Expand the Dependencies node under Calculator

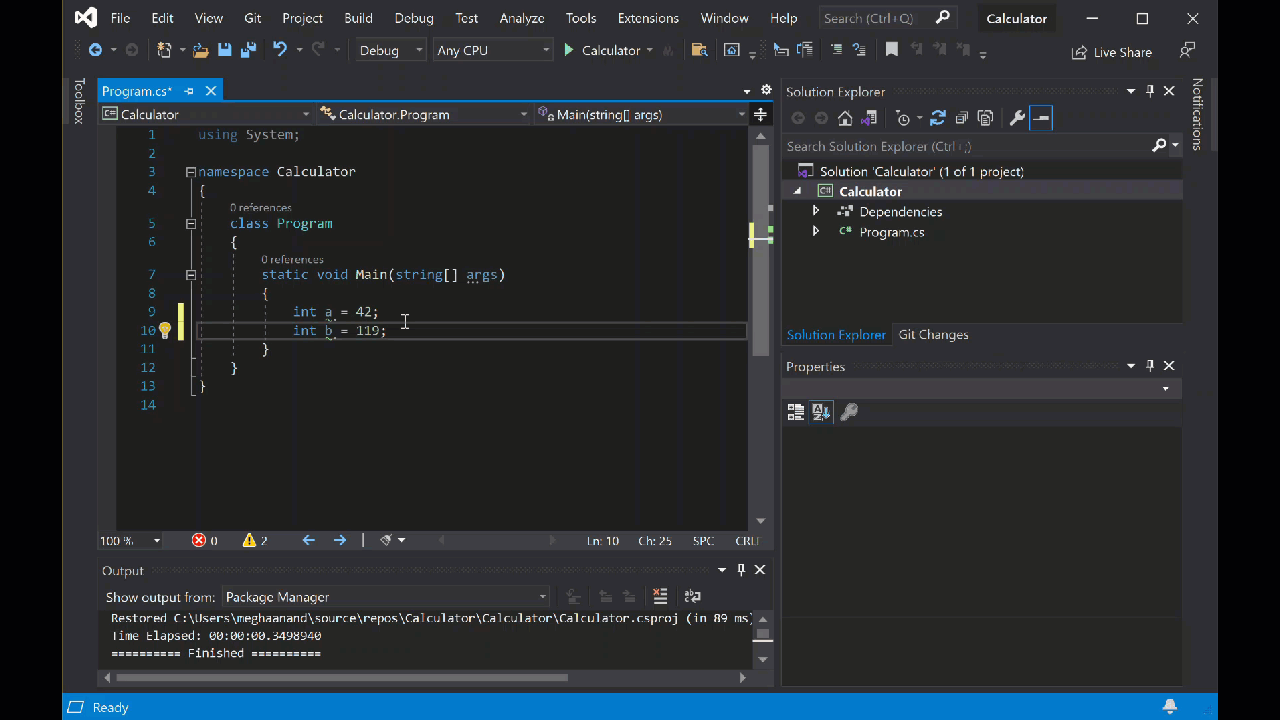pyautogui.click(x=816, y=211)
